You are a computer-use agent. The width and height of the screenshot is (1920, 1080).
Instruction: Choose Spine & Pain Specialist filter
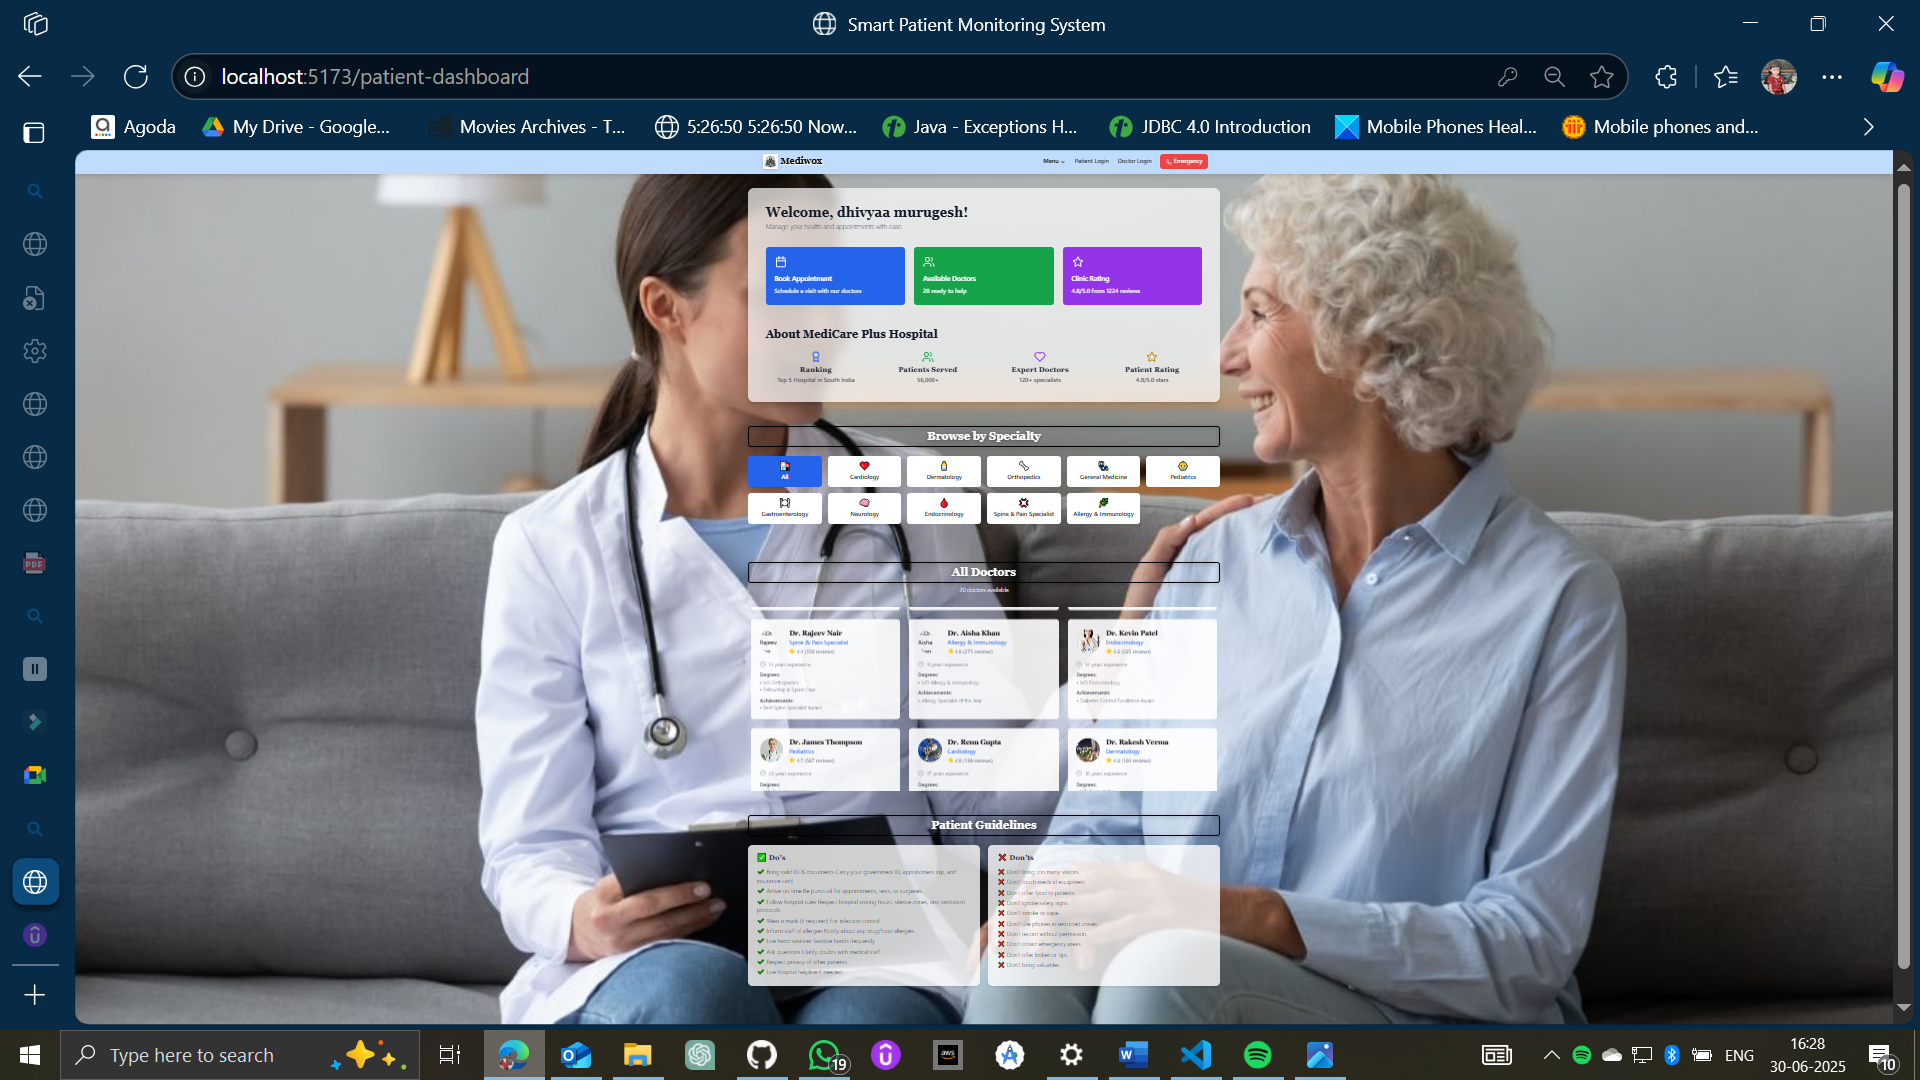tap(1023, 508)
